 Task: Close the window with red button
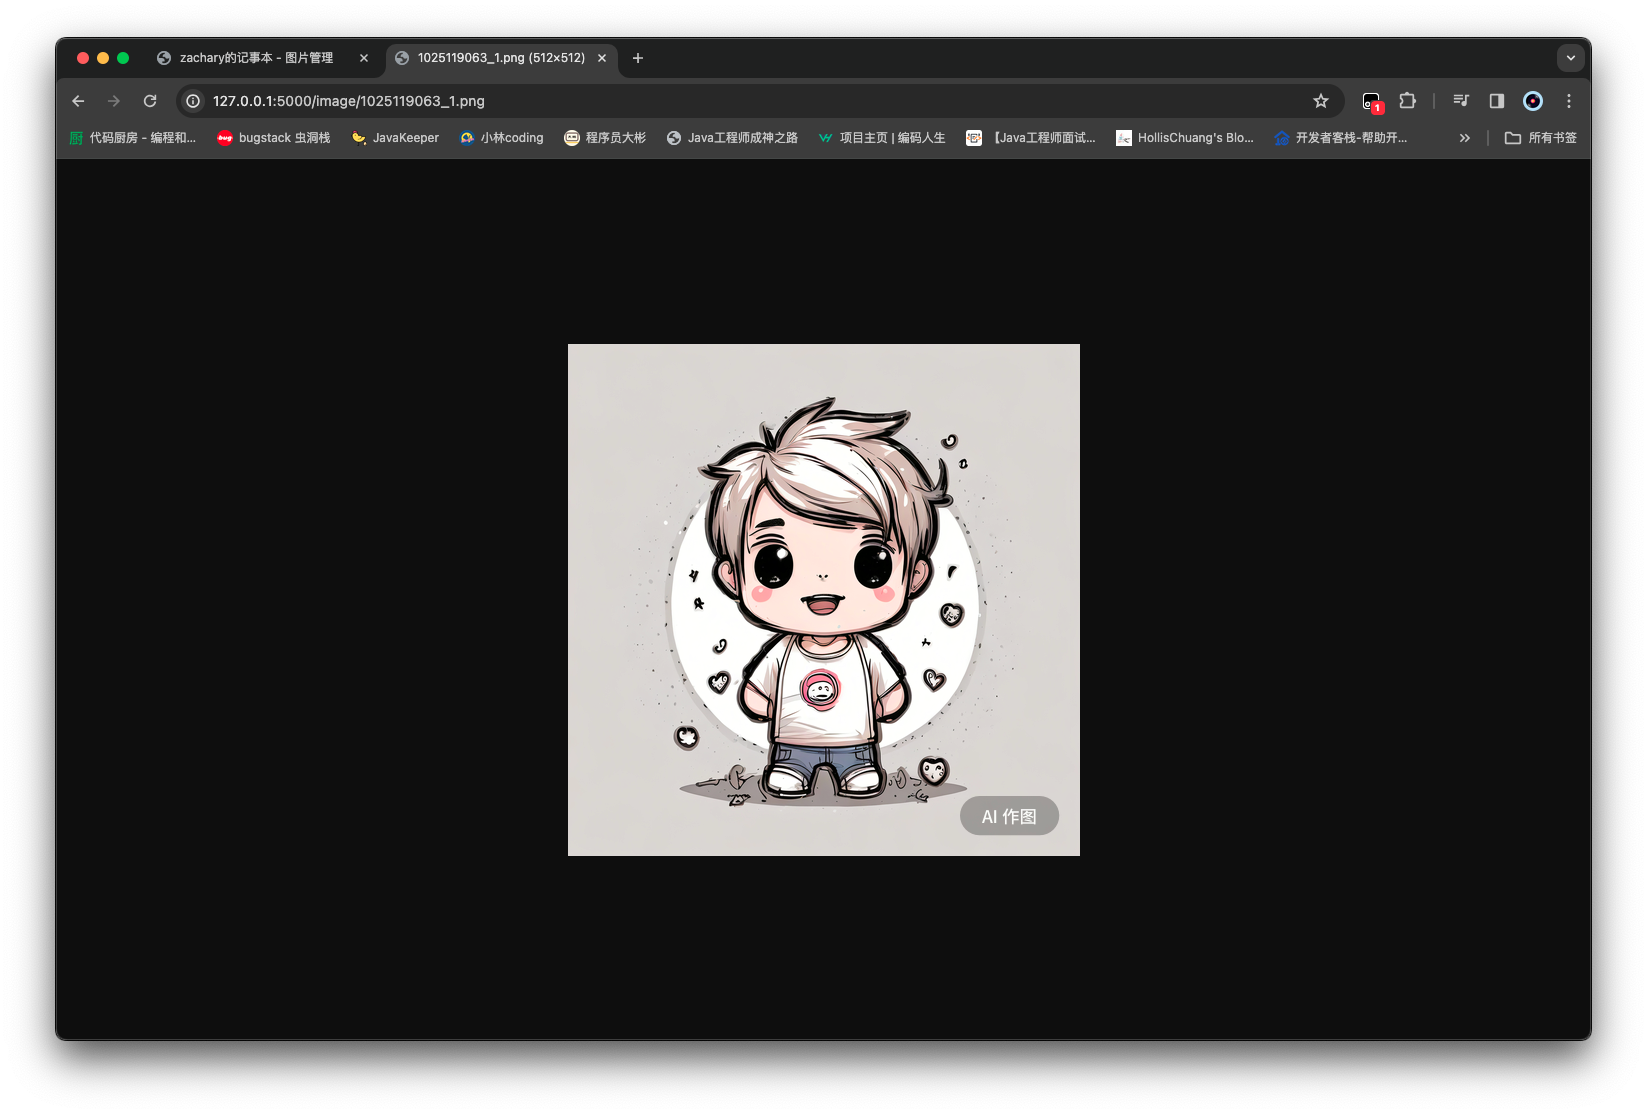coord(83,58)
